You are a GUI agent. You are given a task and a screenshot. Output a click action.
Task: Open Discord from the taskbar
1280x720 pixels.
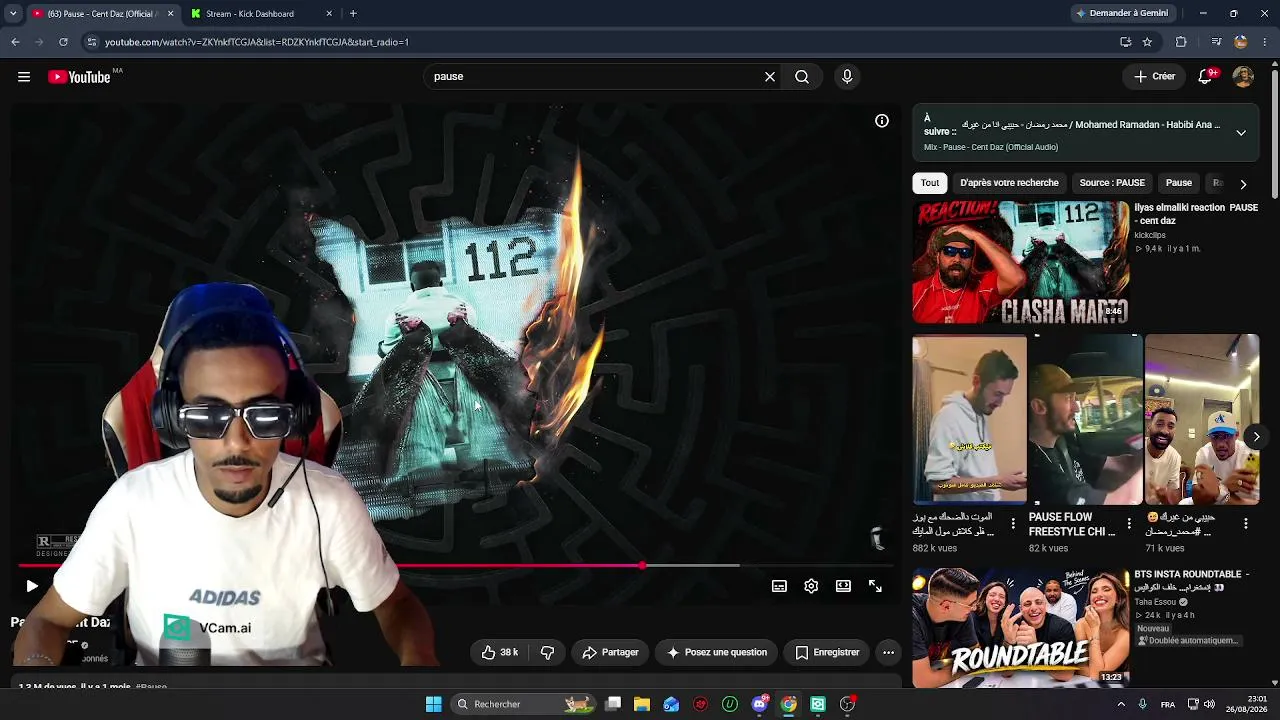pos(760,704)
